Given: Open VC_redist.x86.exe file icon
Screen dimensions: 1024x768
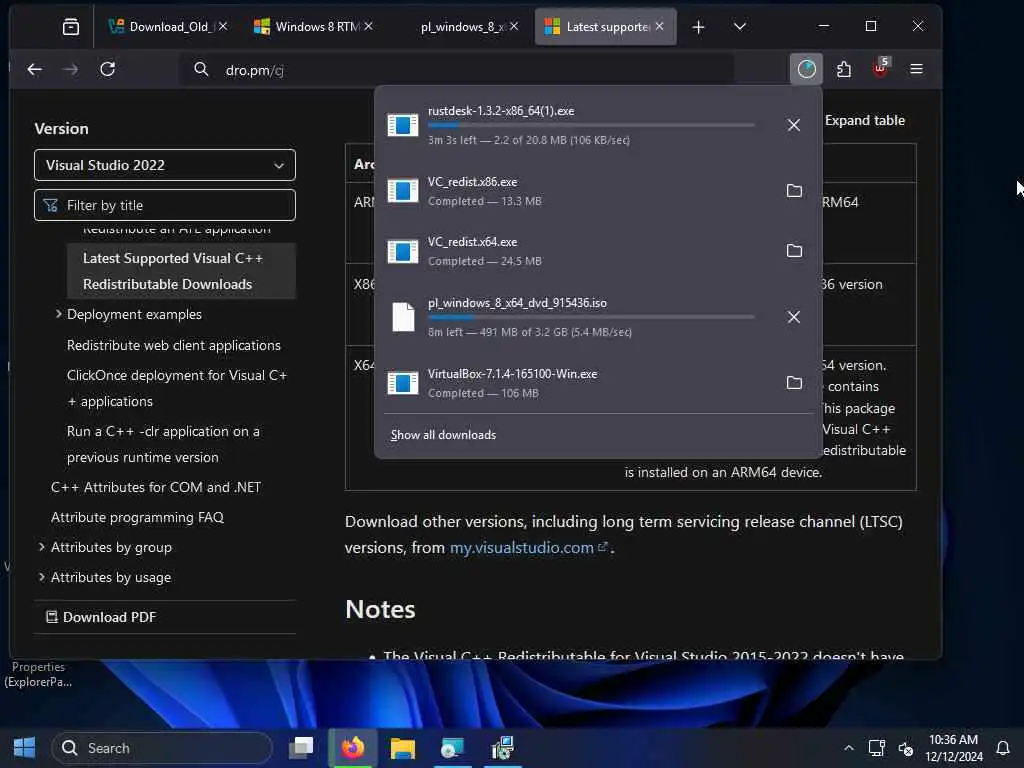Looking at the screenshot, I should pyautogui.click(x=402, y=191).
